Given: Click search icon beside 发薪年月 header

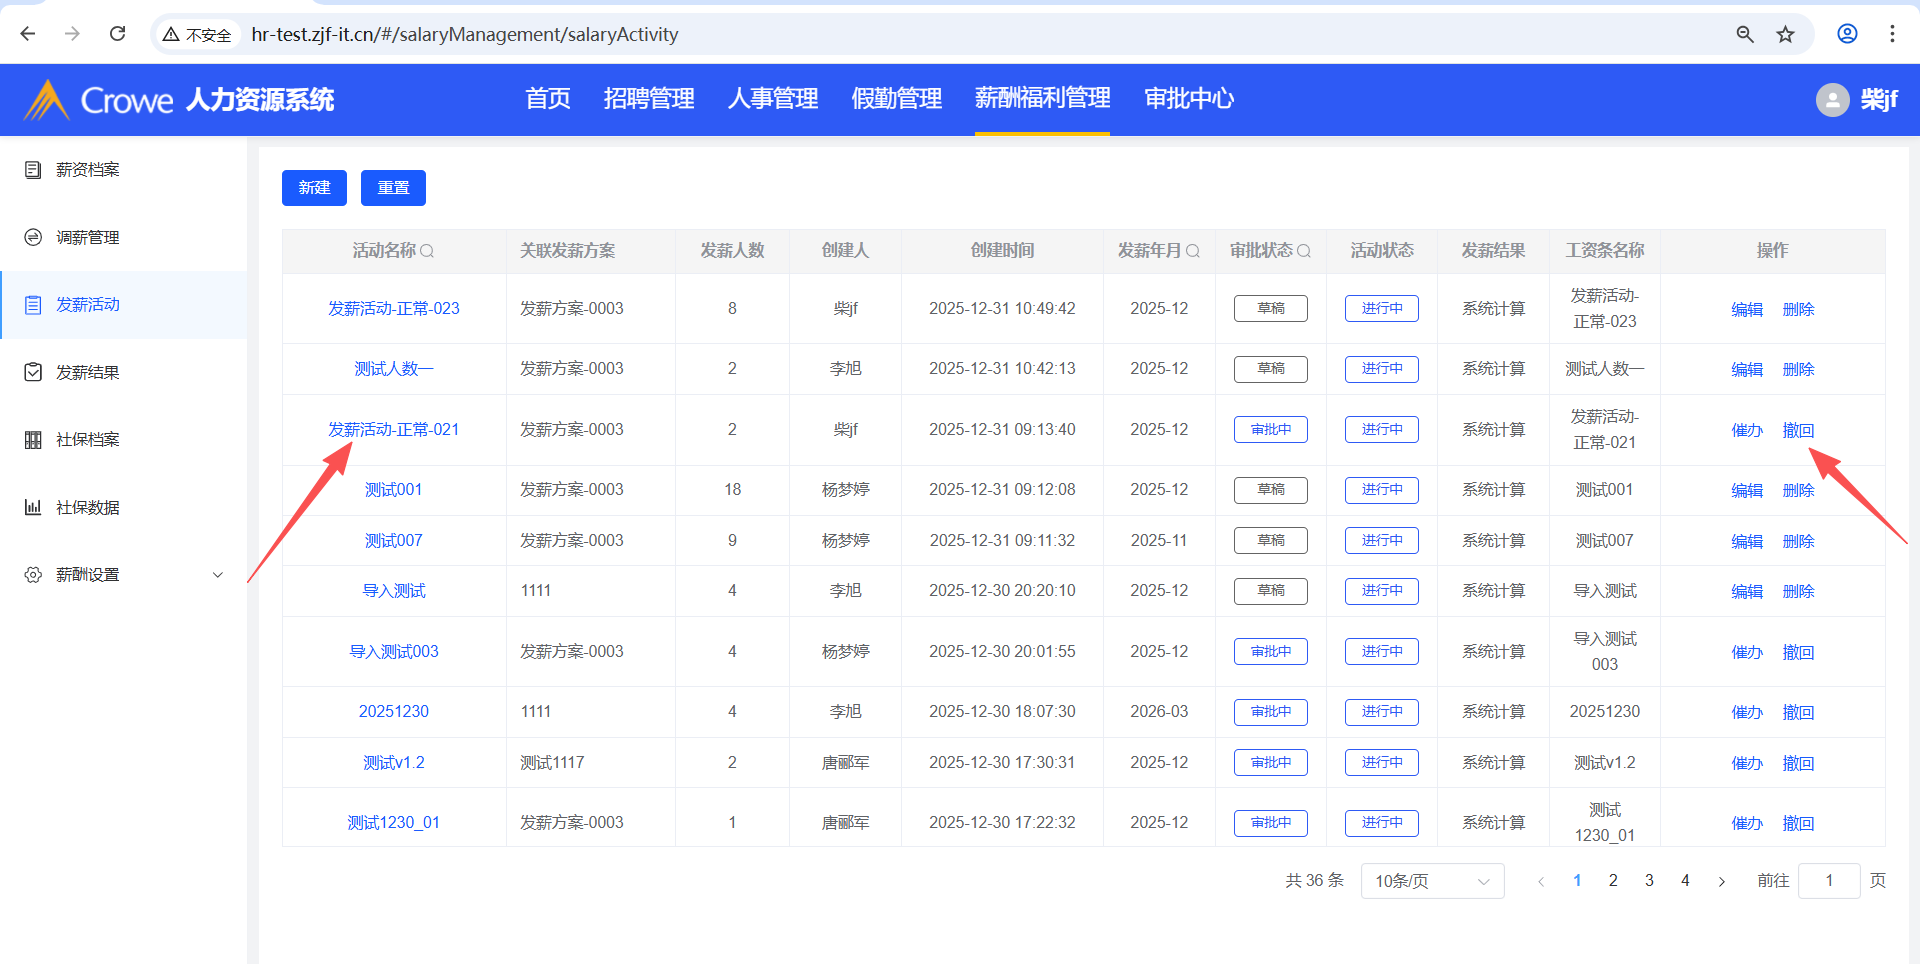Looking at the screenshot, I should [x=1193, y=251].
